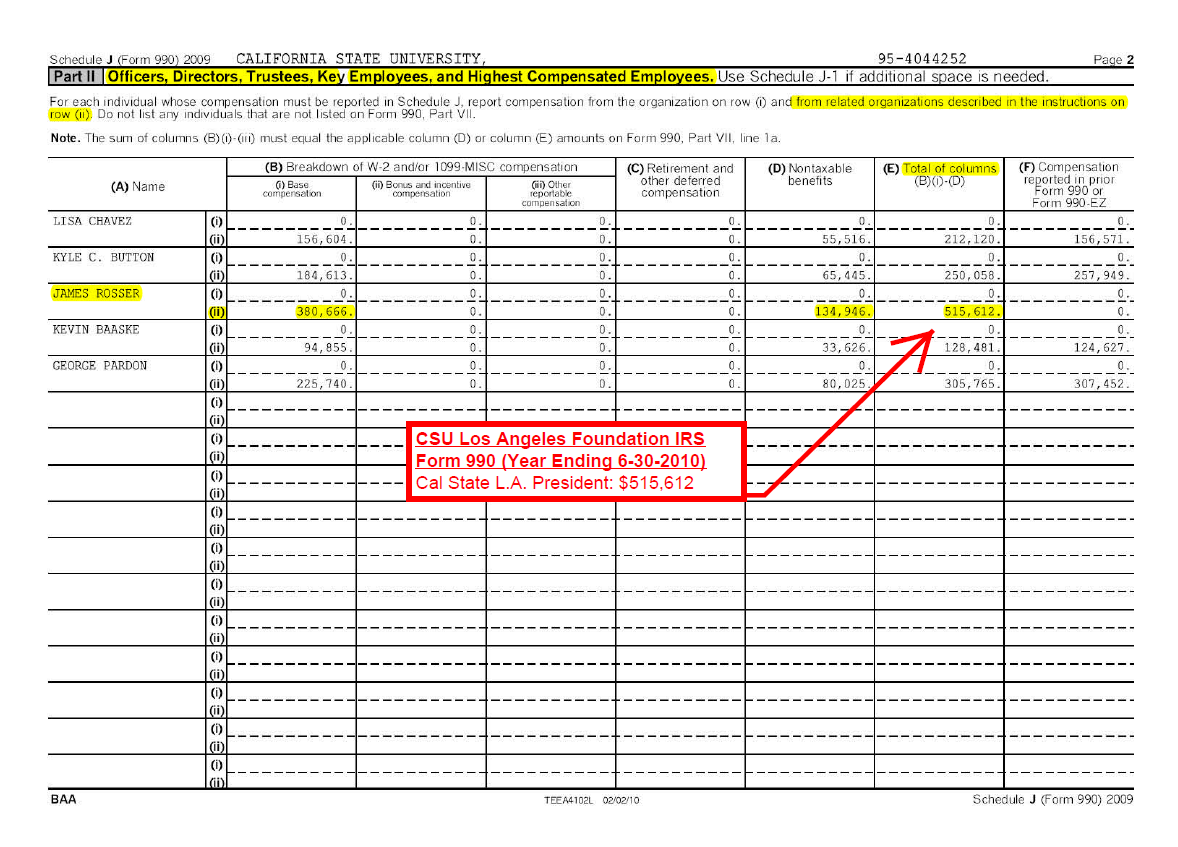Image resolution: width=1178 pixels, height=847 pixels.
Task: Select the highlighted 515,612 total in table
Action: click(972, 311)
